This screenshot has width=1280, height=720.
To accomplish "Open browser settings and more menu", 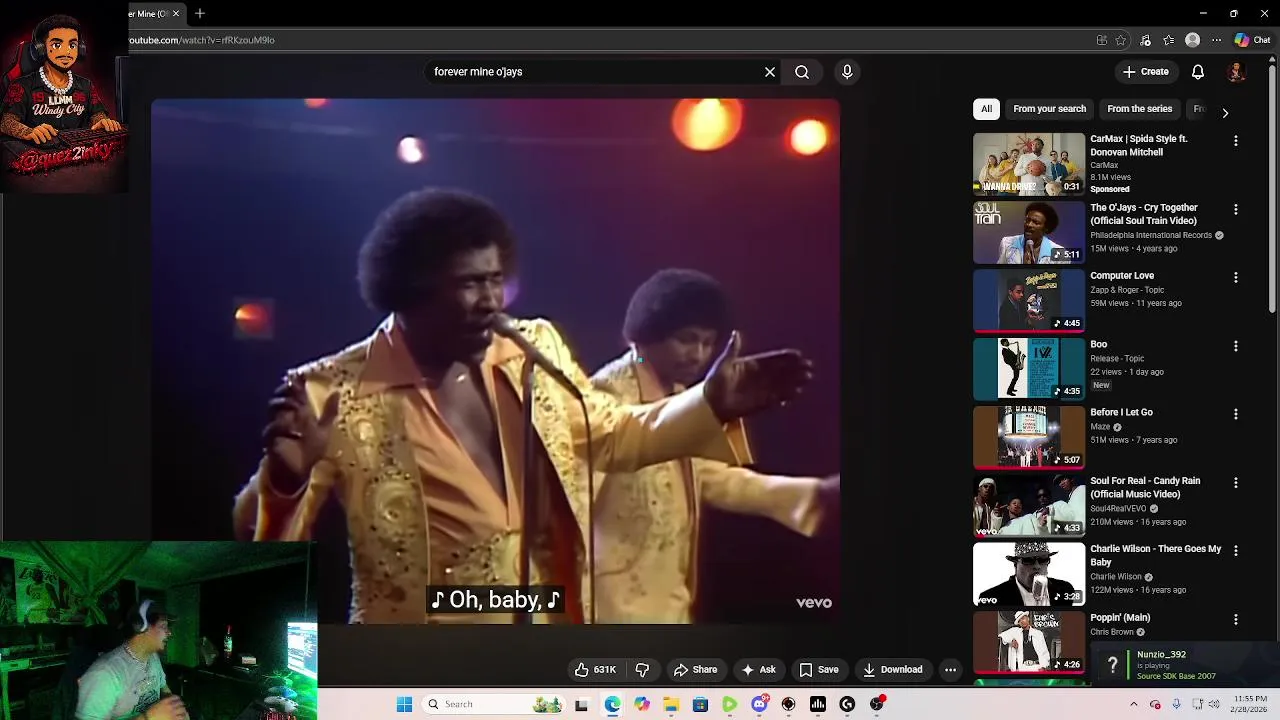I will [x=1216, y=40].
